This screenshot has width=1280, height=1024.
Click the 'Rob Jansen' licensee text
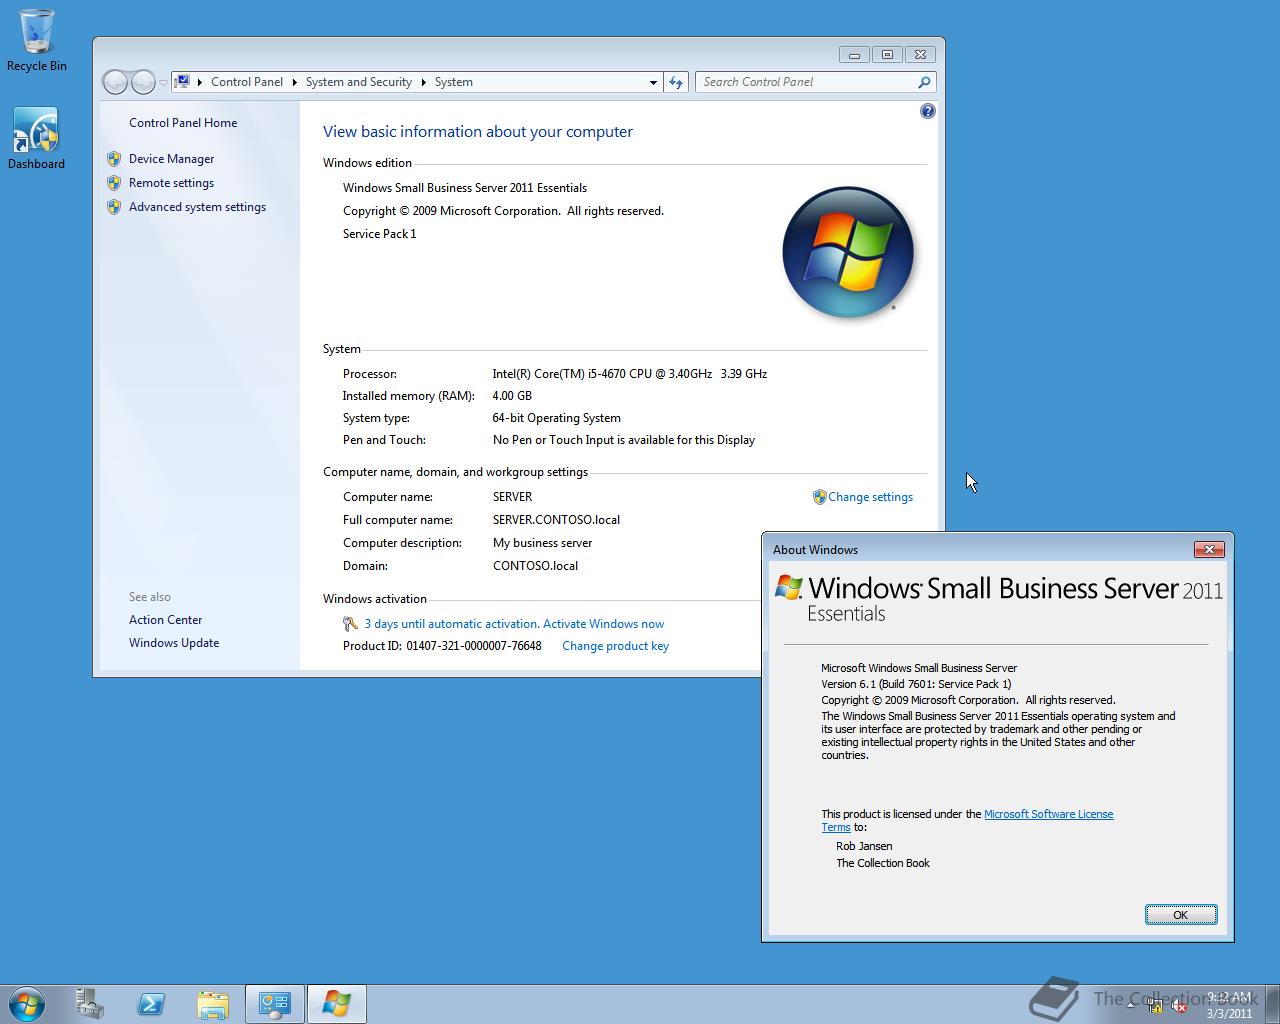864,846
